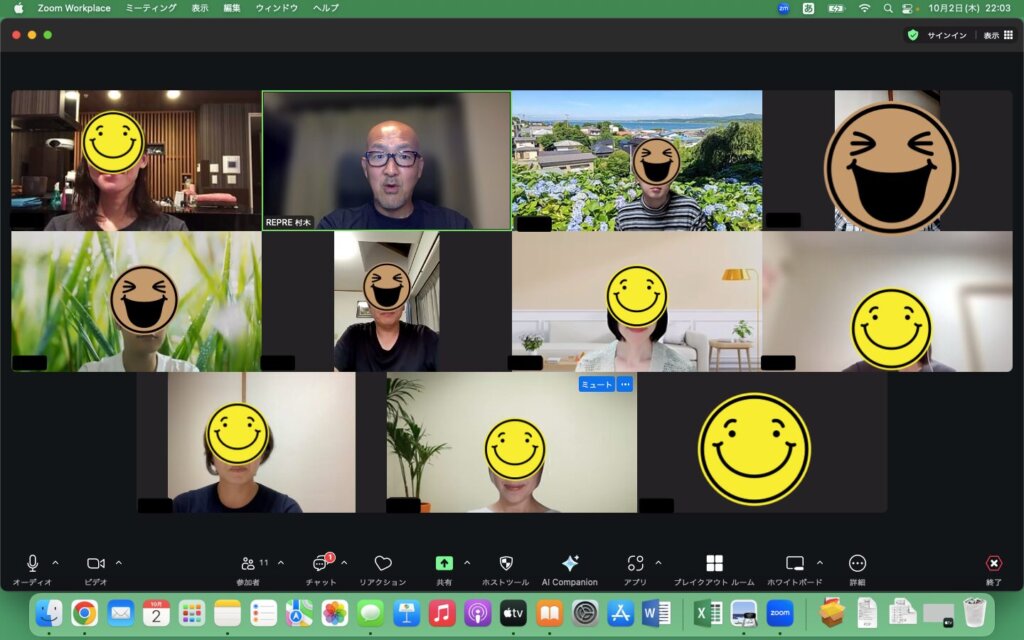Open the ミーティング menu in menu bar
1024x640 pixels.
pyautogui.click(x=151, y=8)
